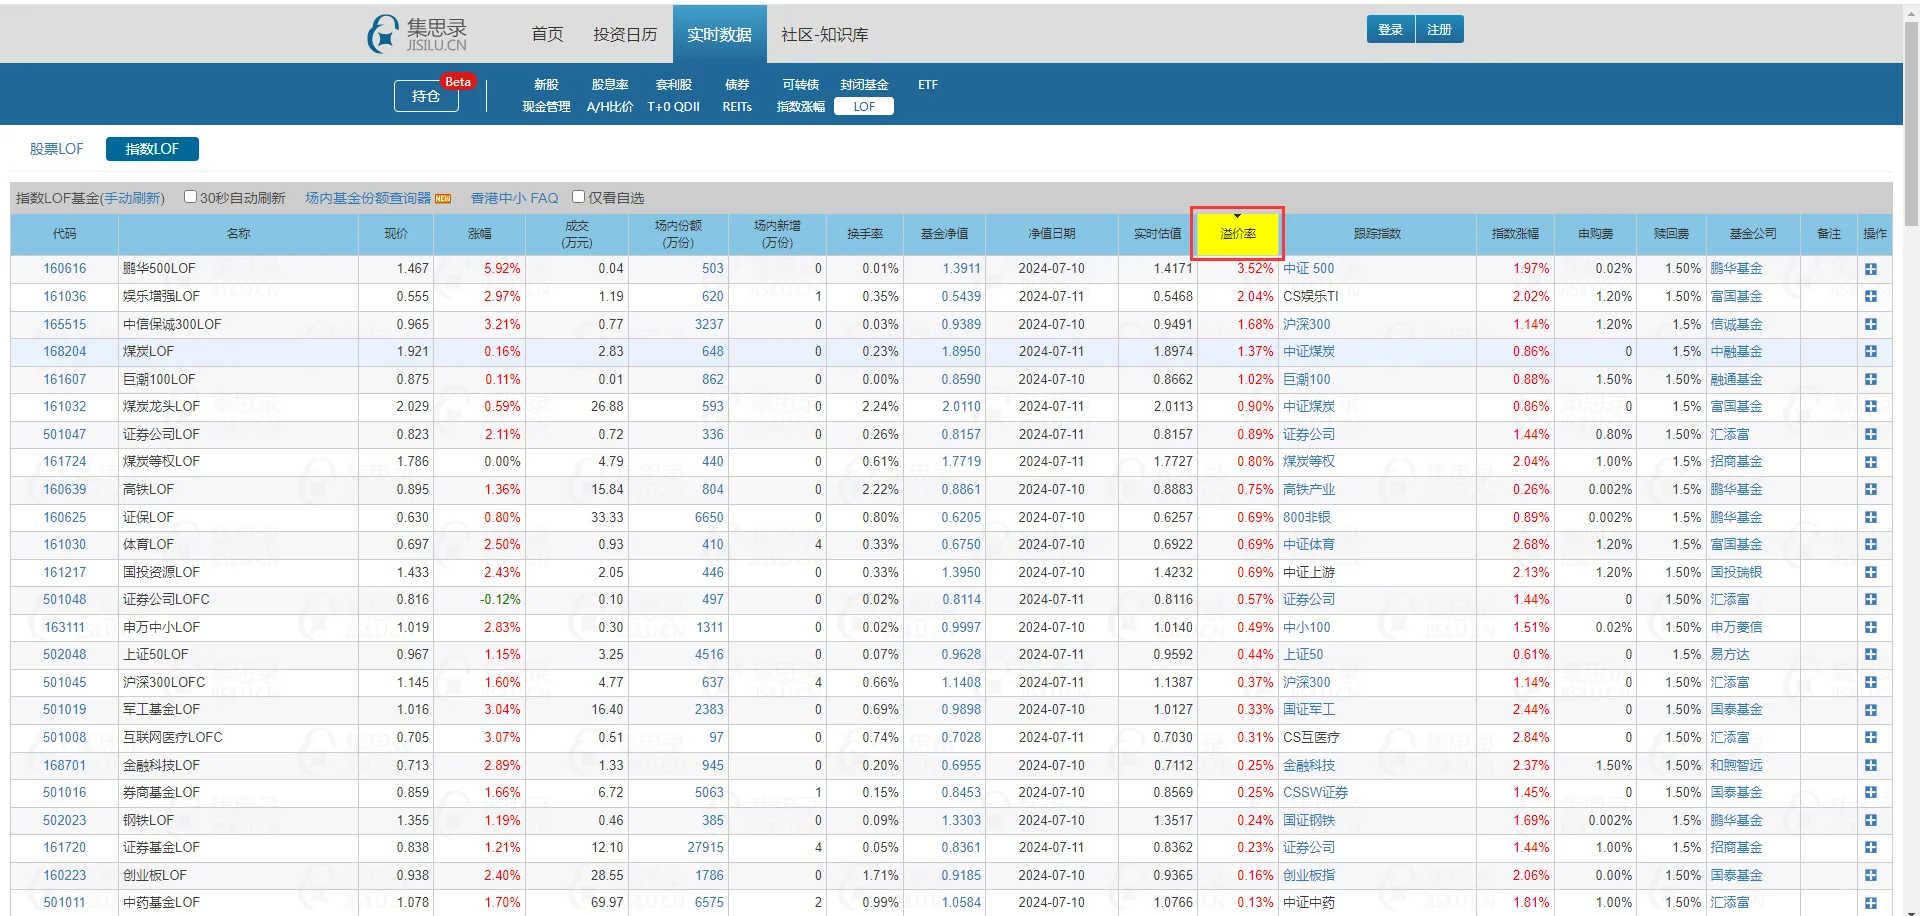The width and height of the screenshot is (1920, 916).
Task: Add 巨潮100LOF via its plus icon
Action: coord(1870,379)
